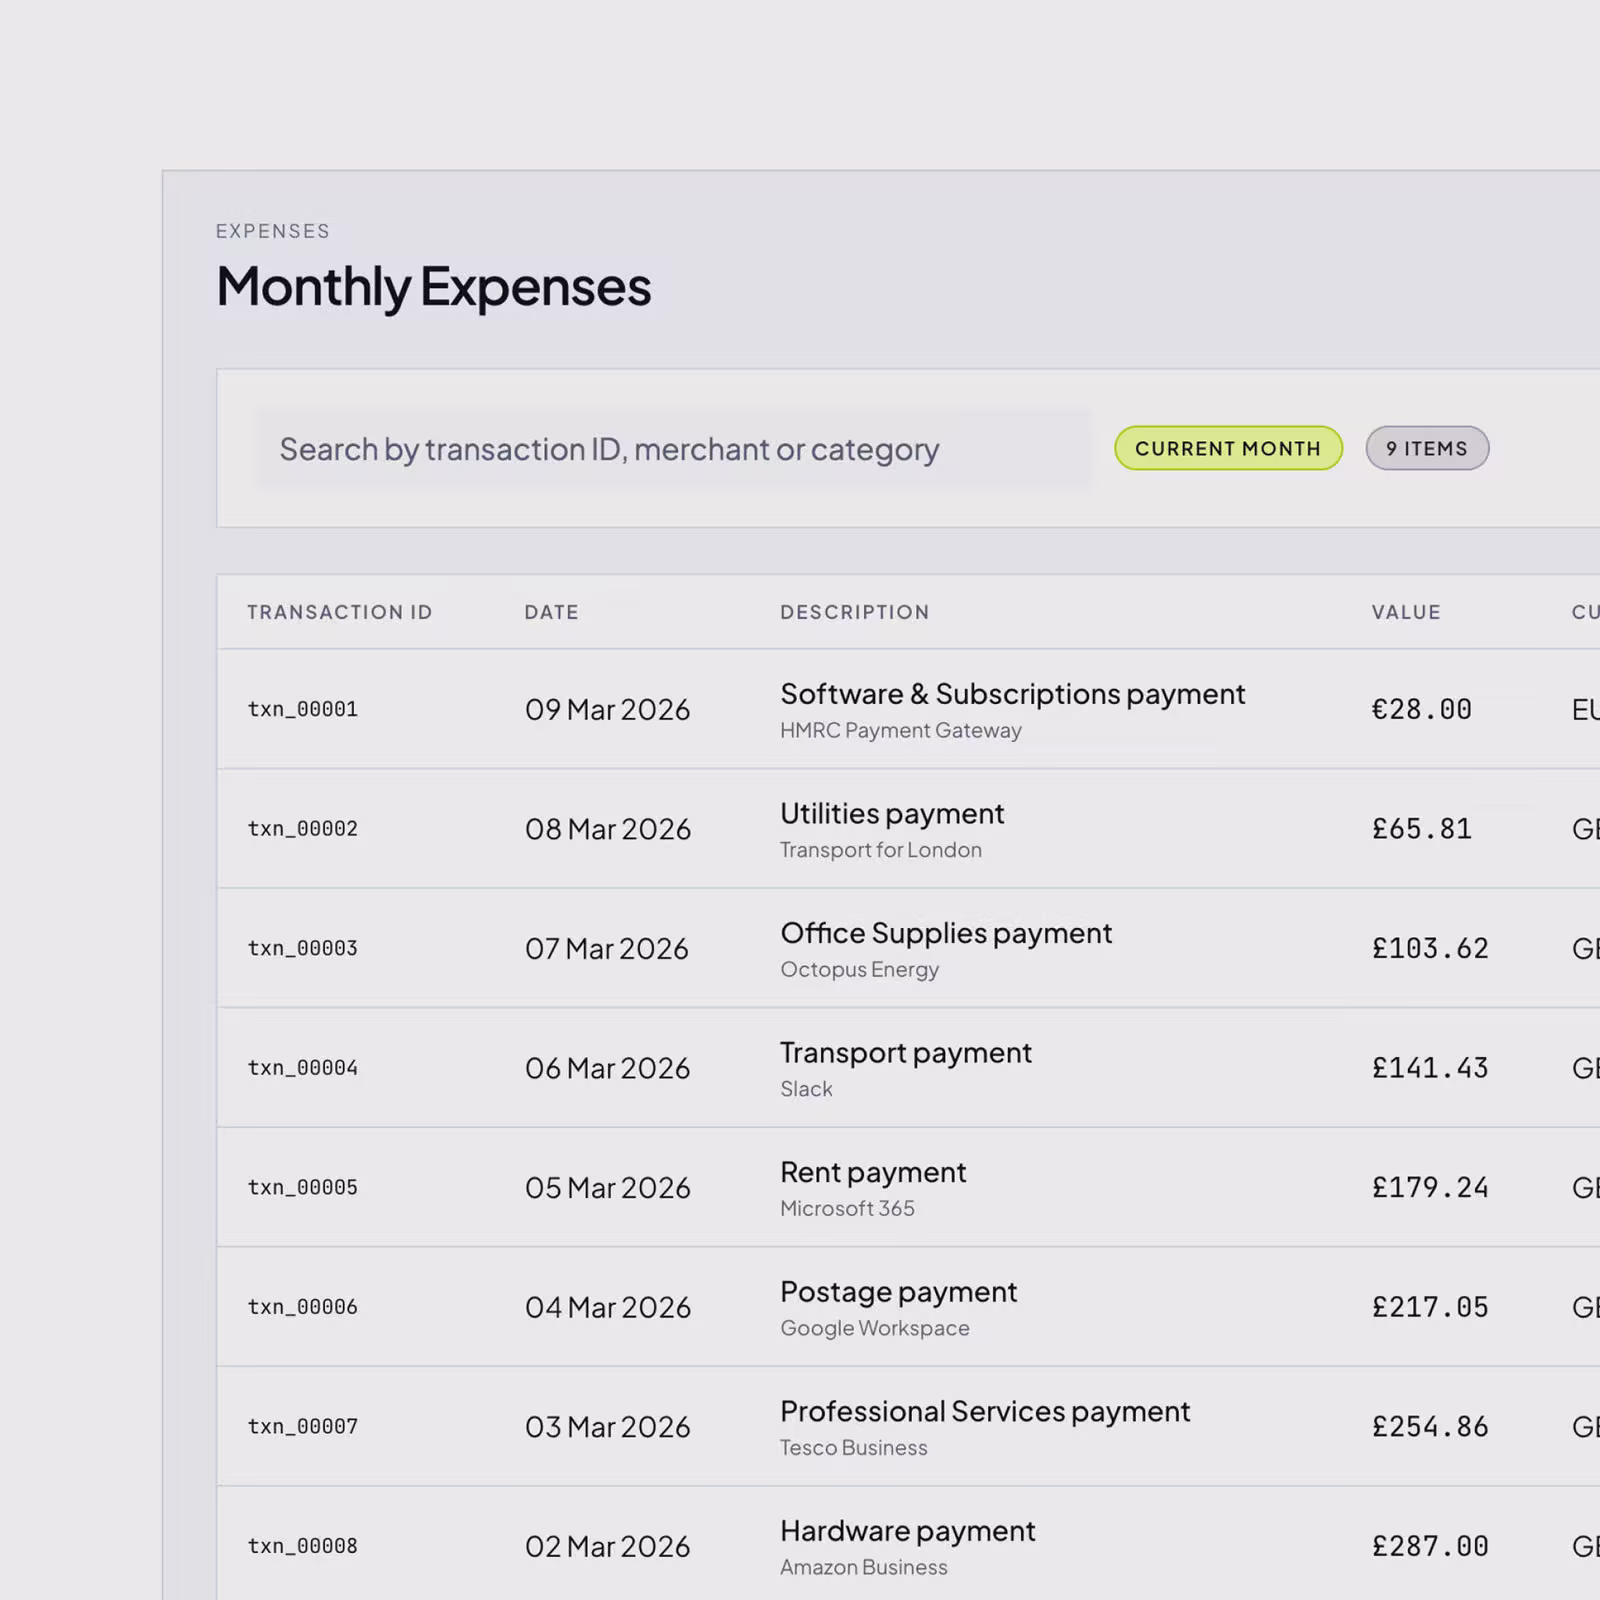Sort by the TRANSACTION ID column header
Screen dimensions: 1600x1600
click(340, 612)
